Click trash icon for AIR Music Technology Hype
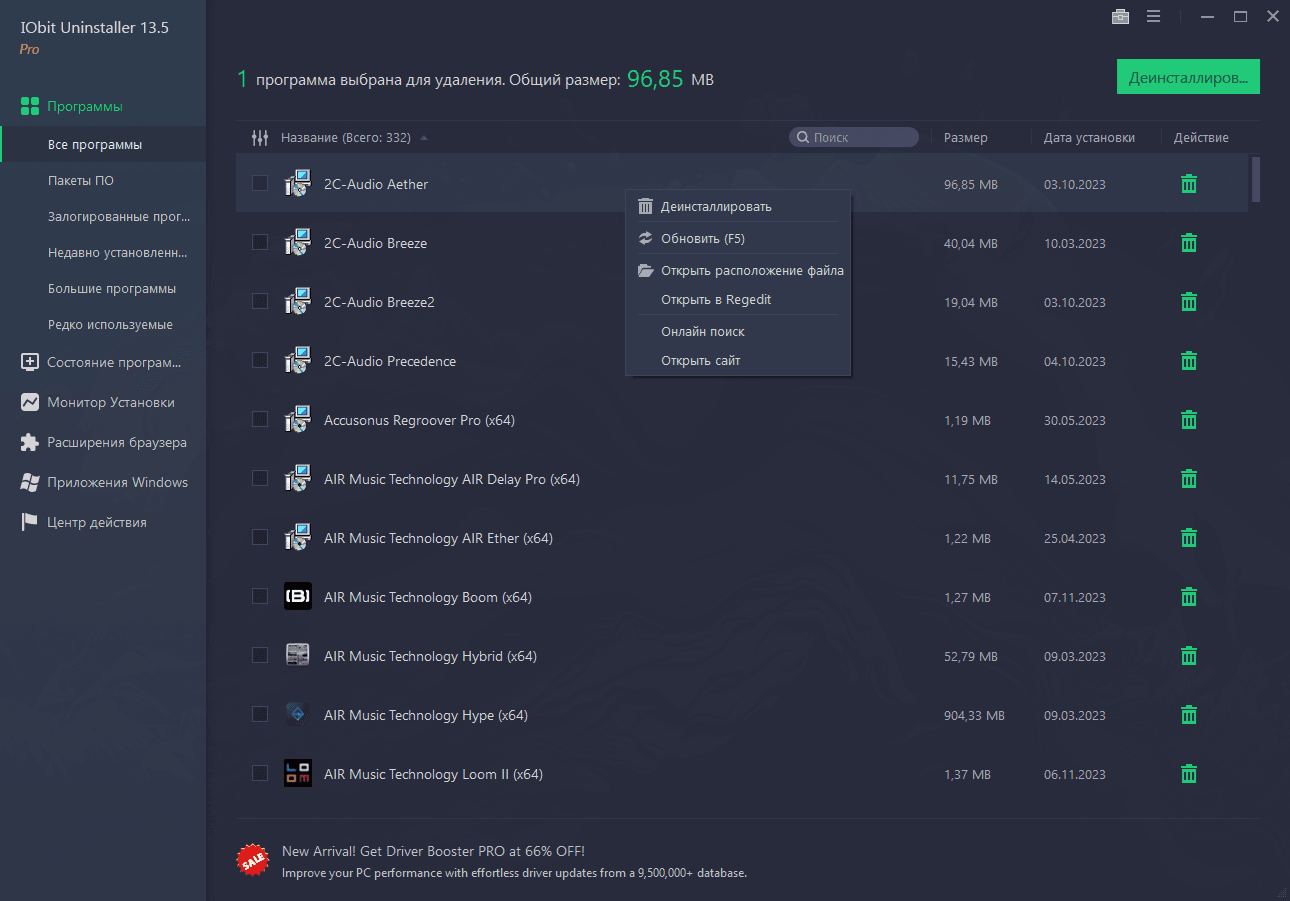 [1188, 715]
